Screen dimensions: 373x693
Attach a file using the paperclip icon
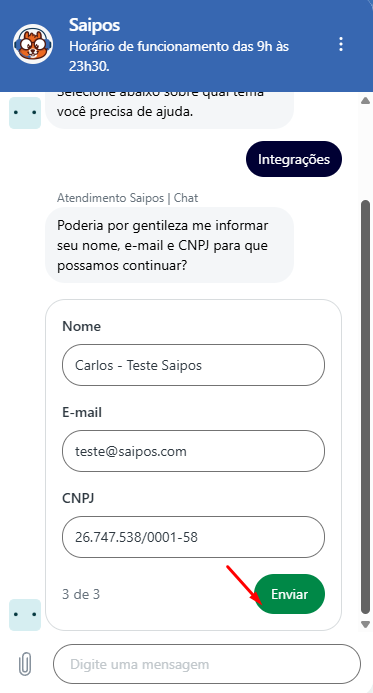[25, 664]
